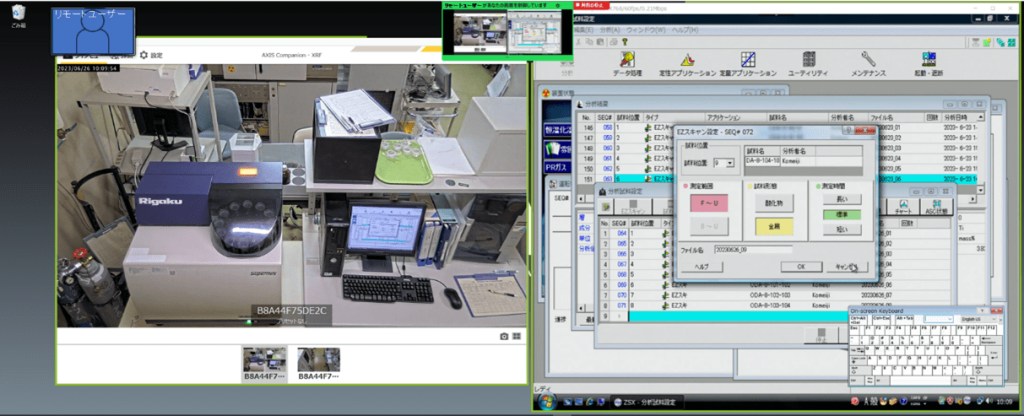Open the 分析(A) menu
This screenshot has height=416, width=1024.
(x=609, y=30)
